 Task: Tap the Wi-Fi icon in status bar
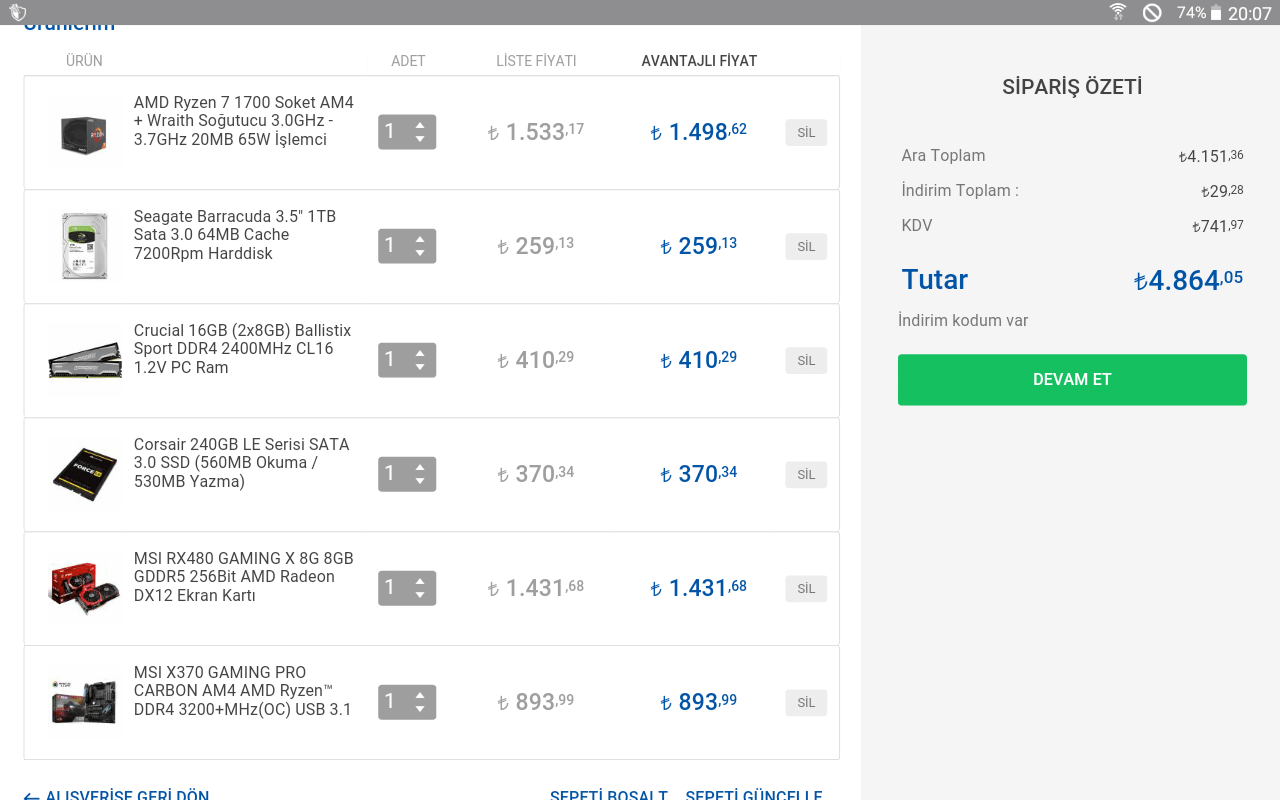coord(1118,12)
